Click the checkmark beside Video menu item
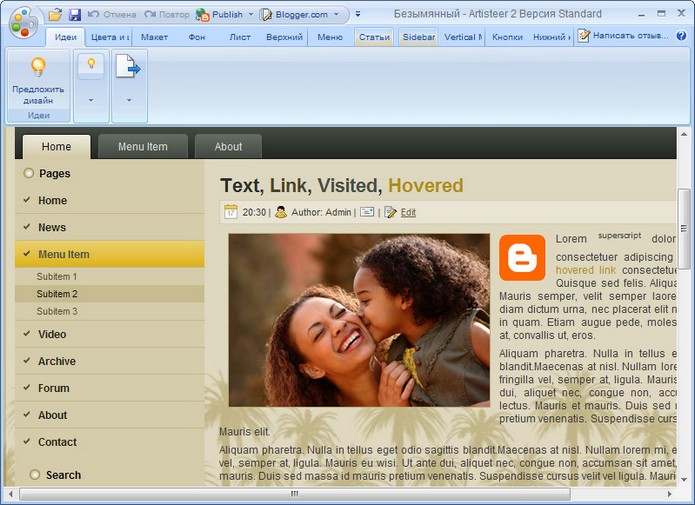Image resolution: width=695 pixels, height=505 pixels. click(26, 334)
